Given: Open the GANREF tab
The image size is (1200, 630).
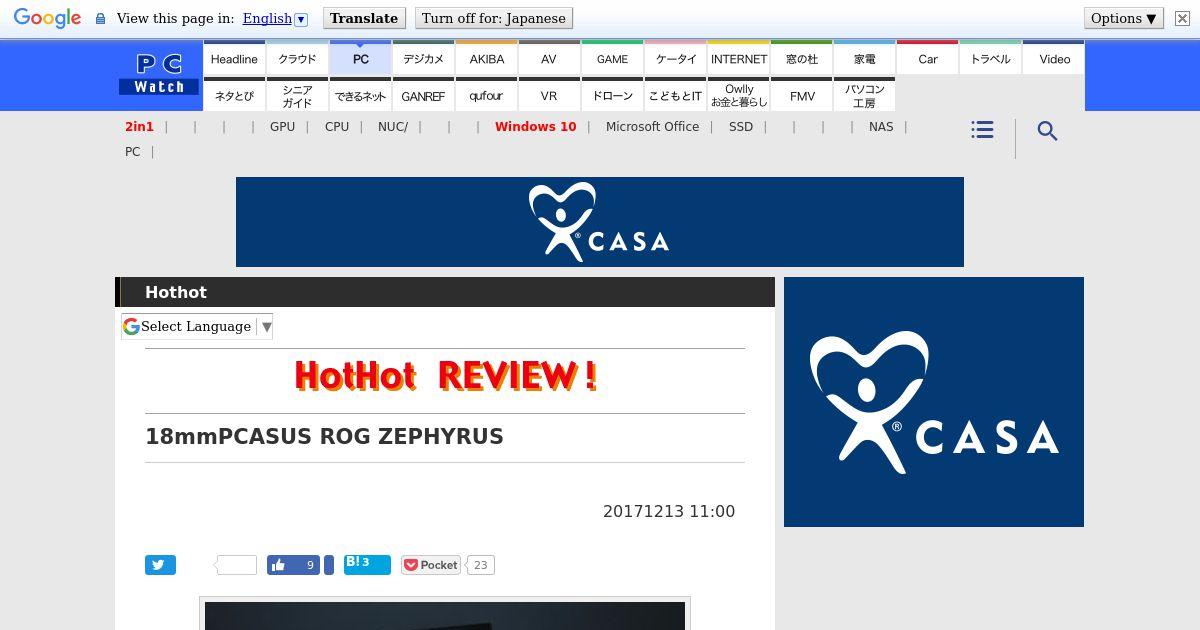Looking at the screenshot, I should tap(423, 95).
